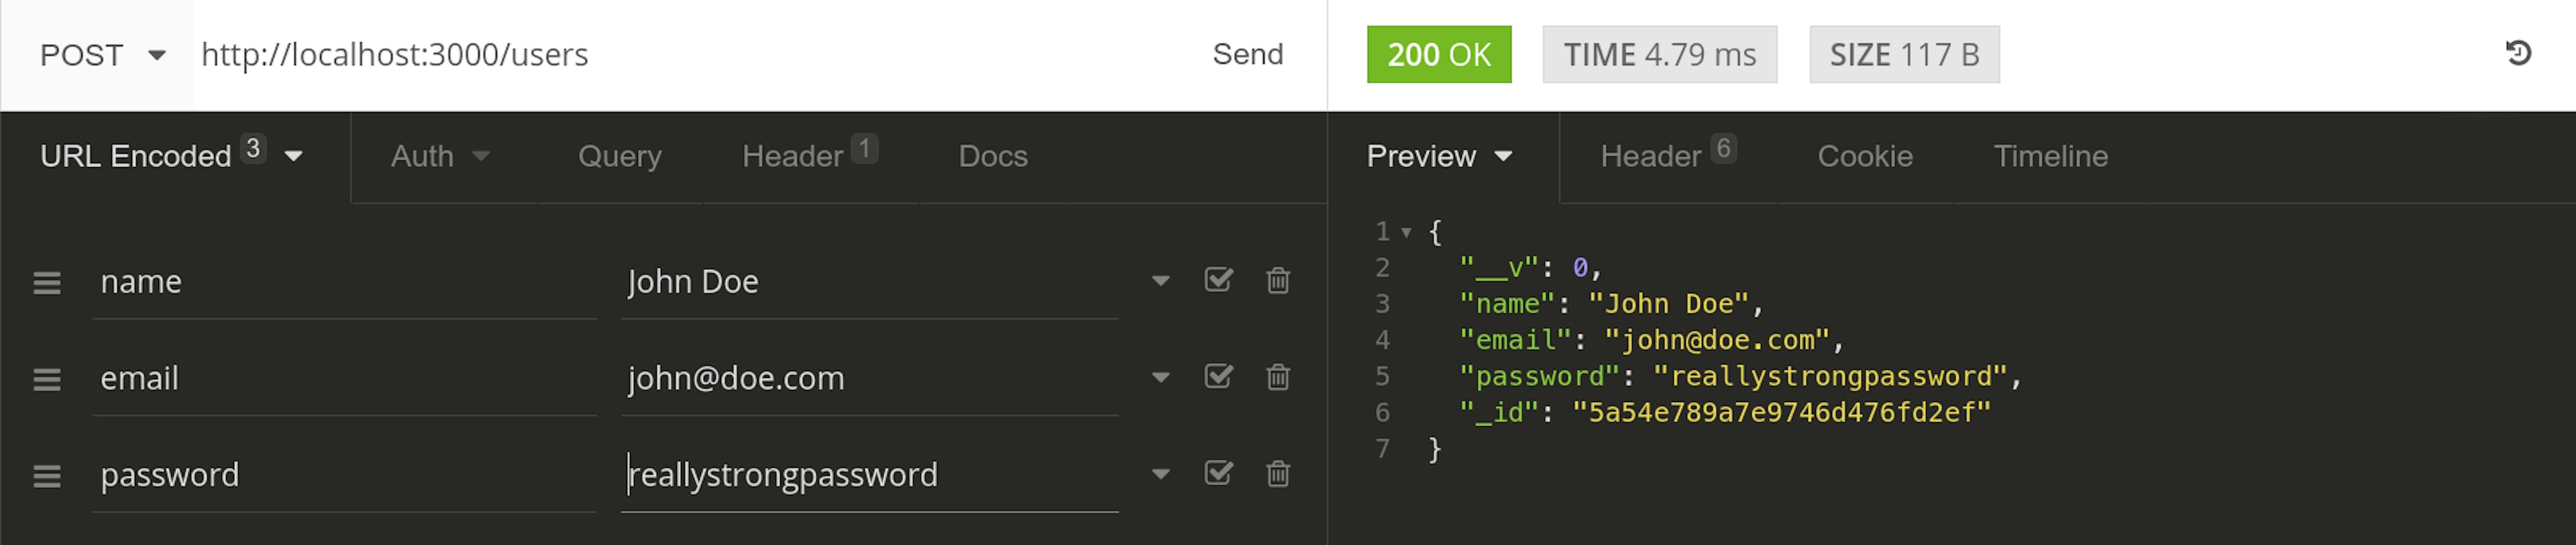Delete the email parameter row
Screen dimensions: 2576x545
pyautogui.click(x=1277, y=378)
